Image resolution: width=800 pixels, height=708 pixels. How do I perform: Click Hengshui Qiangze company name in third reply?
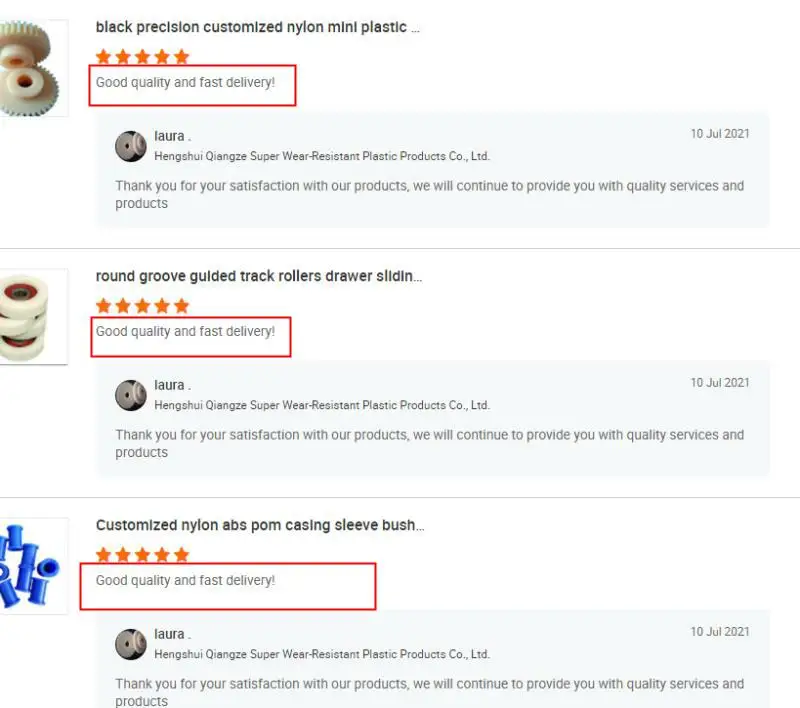point(322,654)
